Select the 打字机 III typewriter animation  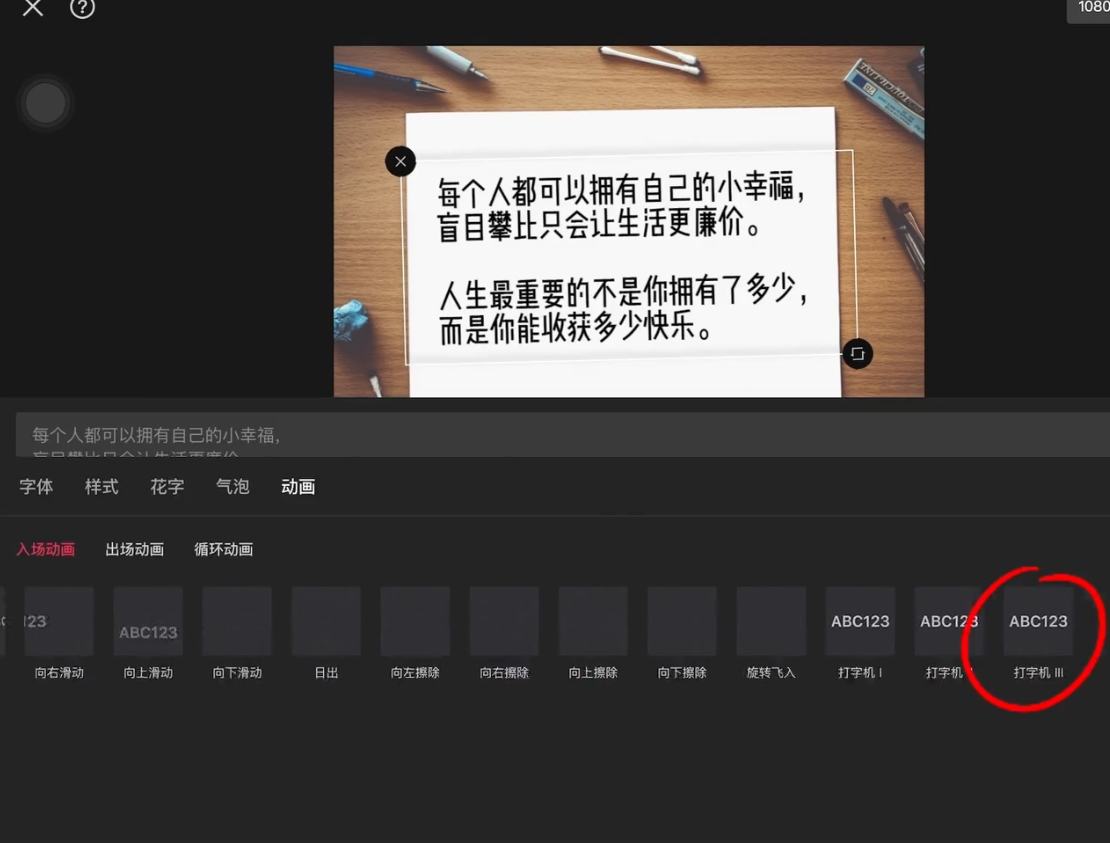tap(1038, 621)
